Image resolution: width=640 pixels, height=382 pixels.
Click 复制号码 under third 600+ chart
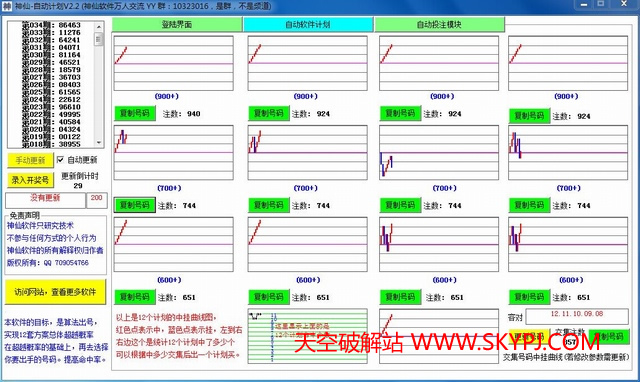[x=400, y=297]
